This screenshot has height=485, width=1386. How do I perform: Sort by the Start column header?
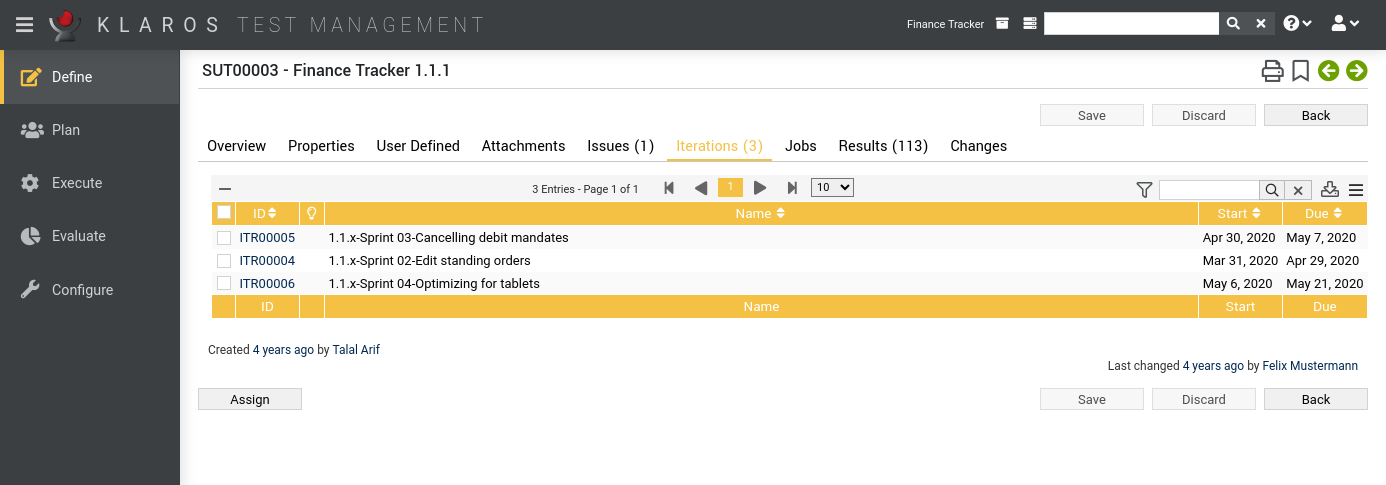[x=1240, y=213]
